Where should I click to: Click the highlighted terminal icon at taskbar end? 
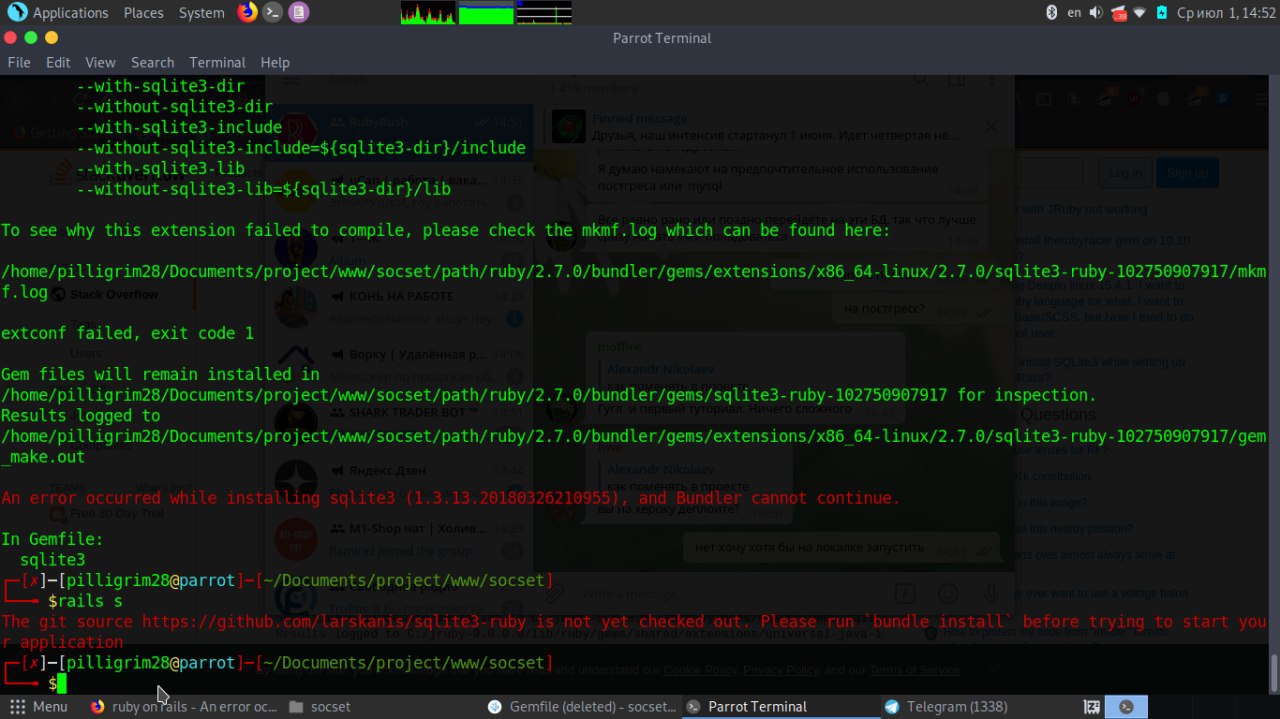coord(1126,706)
